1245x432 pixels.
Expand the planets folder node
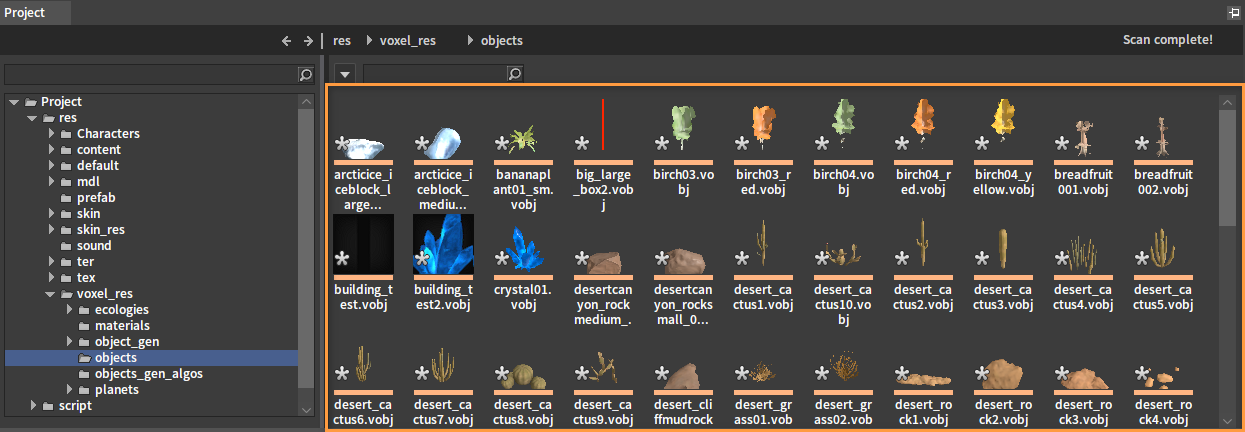[x=69, y=390]
